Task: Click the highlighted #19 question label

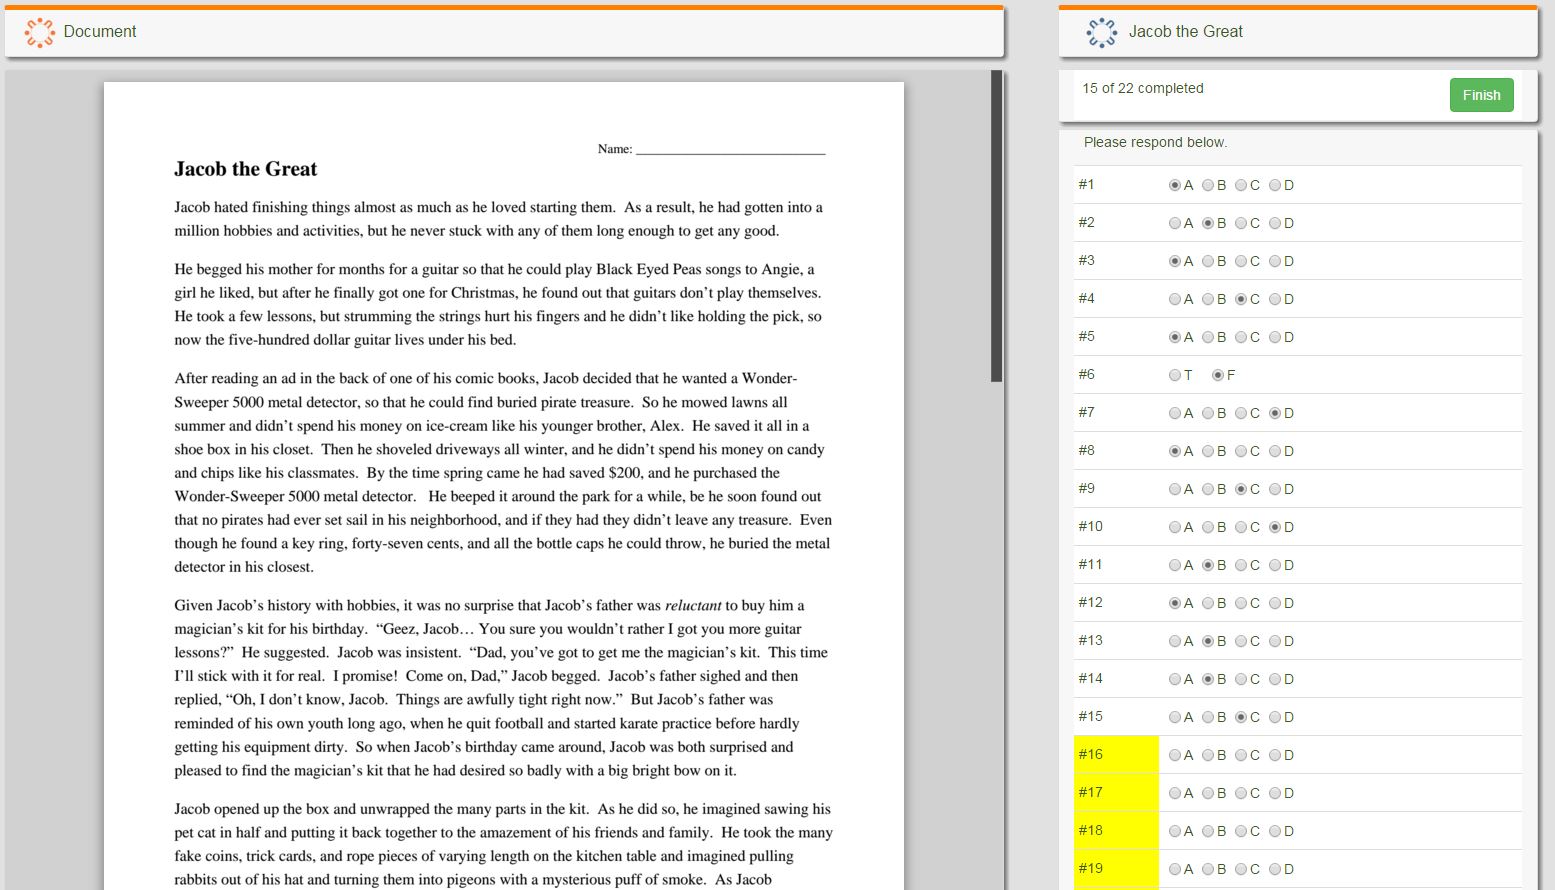Action: click(1116, 869)
